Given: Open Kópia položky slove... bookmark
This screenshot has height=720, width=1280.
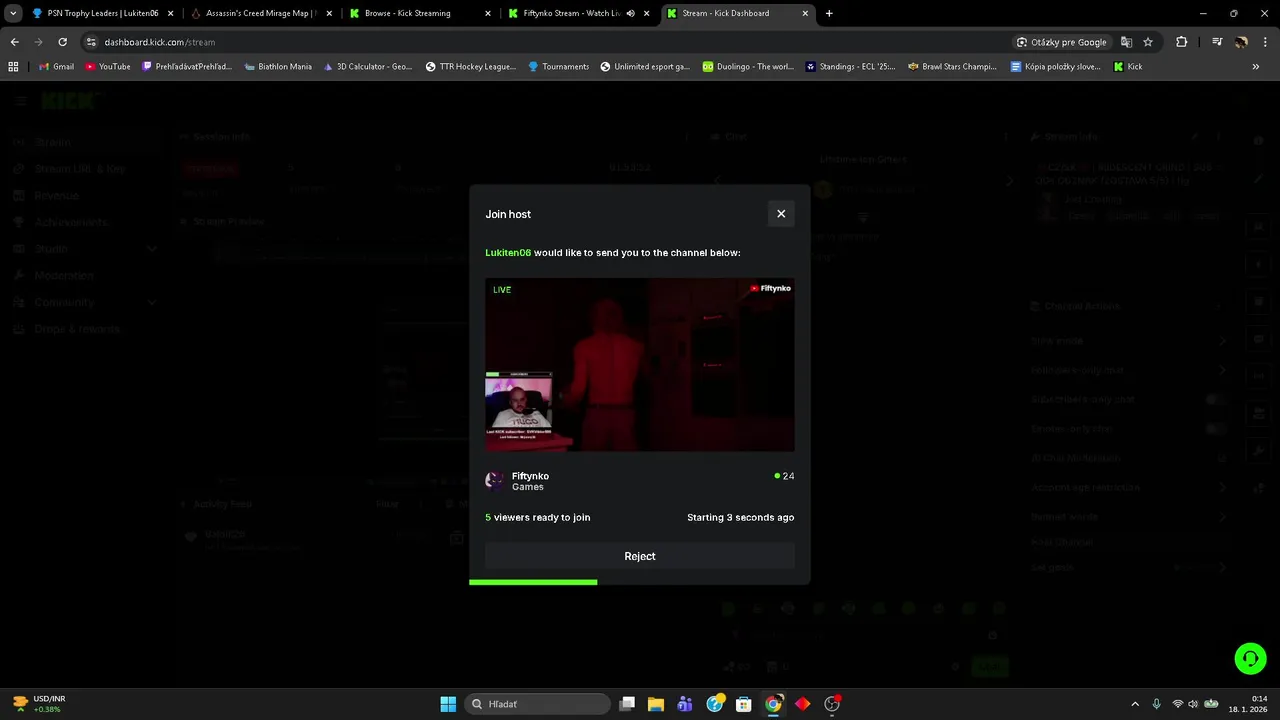Looking at the screenshot, I should 1056,67.
